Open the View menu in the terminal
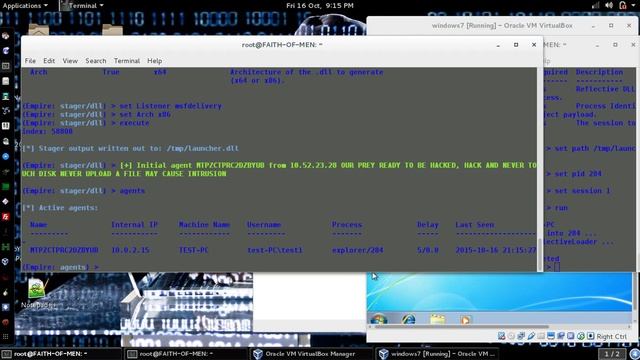Screen dimensions: 640x360 tap(70, 61)
